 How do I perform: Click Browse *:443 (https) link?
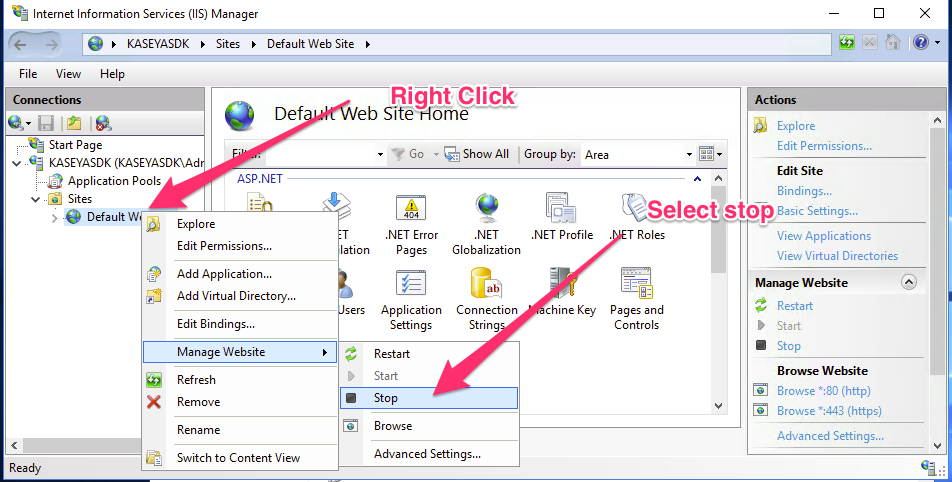coord(829,410)
